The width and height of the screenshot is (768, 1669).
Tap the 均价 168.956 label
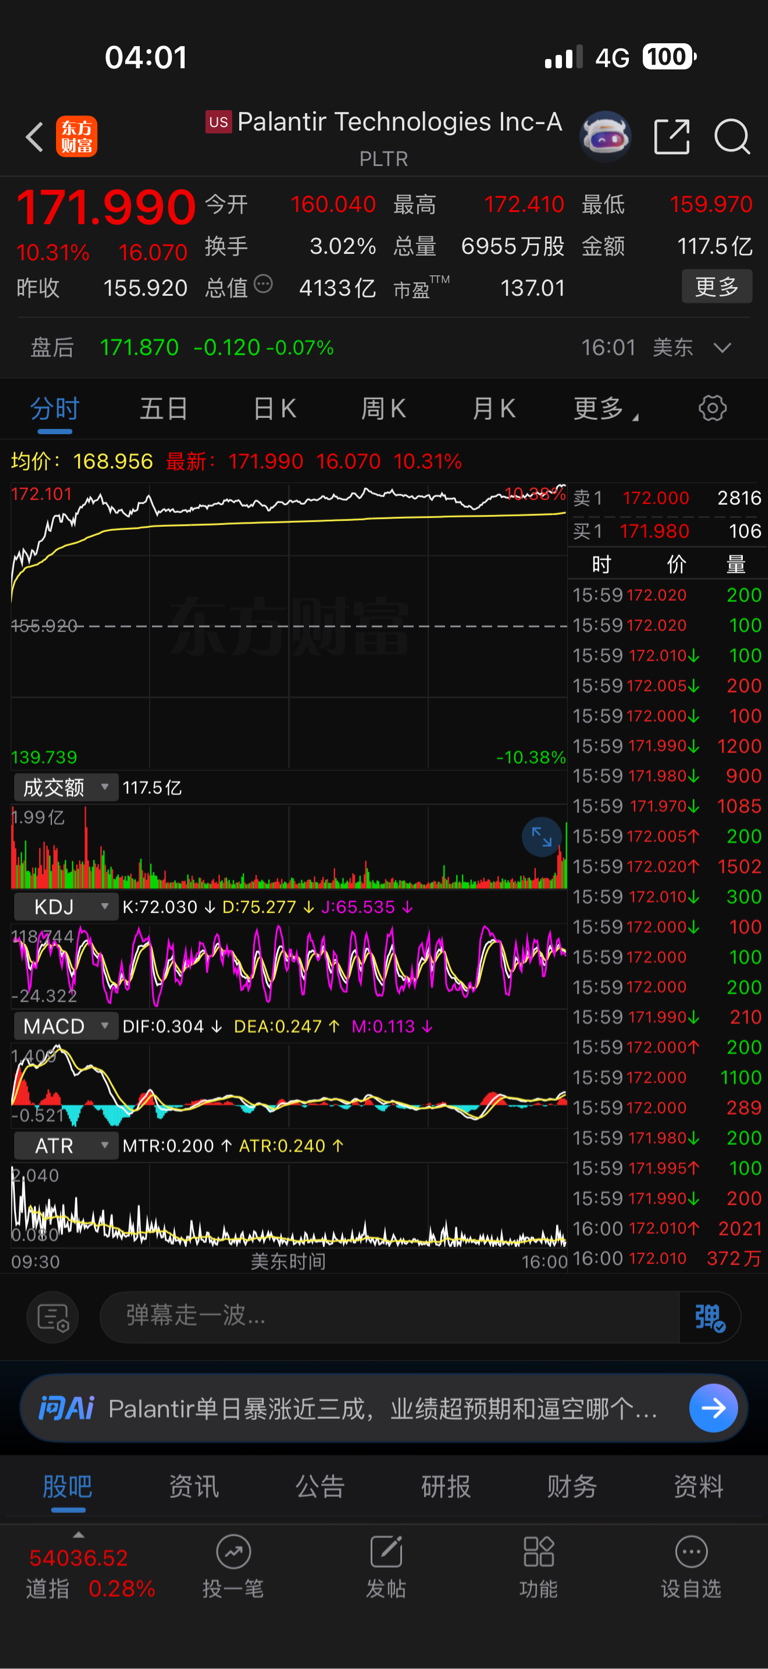82,461
